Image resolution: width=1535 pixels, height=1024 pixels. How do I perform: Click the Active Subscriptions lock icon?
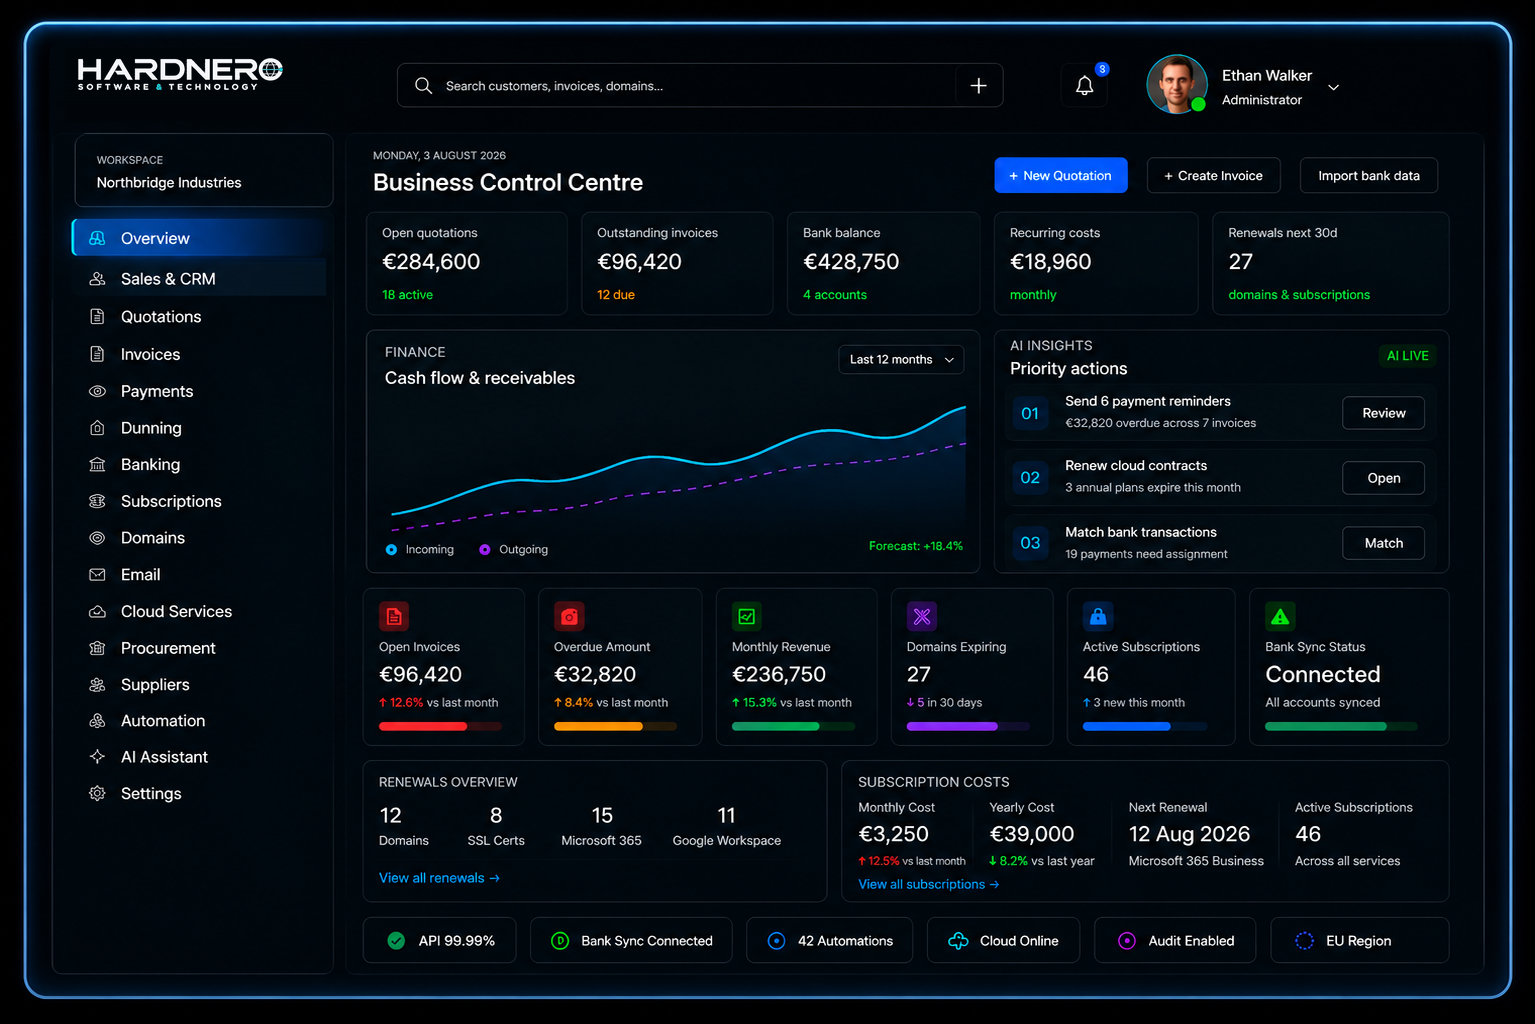coord(1098,617)
